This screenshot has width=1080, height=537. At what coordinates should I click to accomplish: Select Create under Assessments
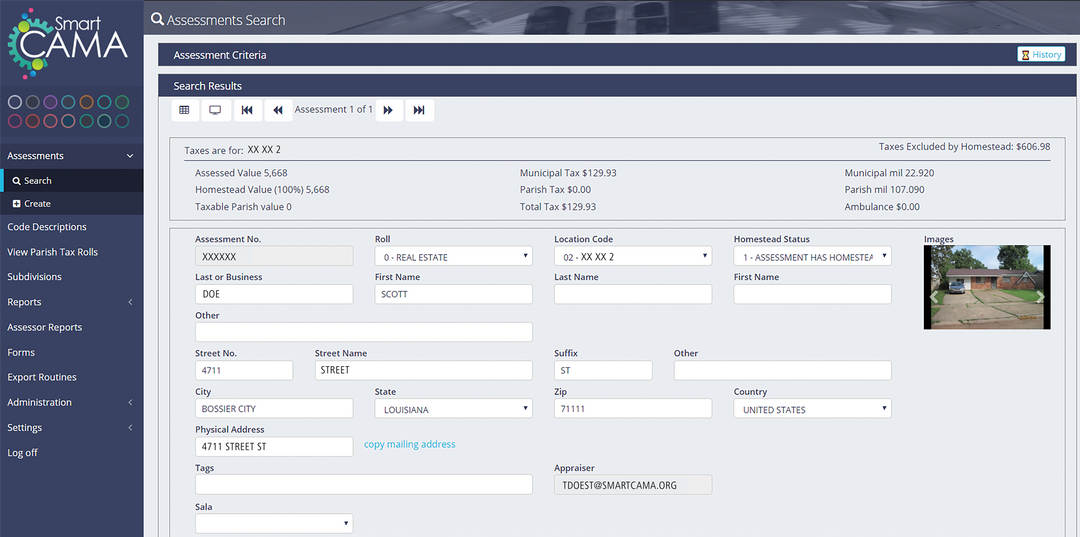coord(38,204)
